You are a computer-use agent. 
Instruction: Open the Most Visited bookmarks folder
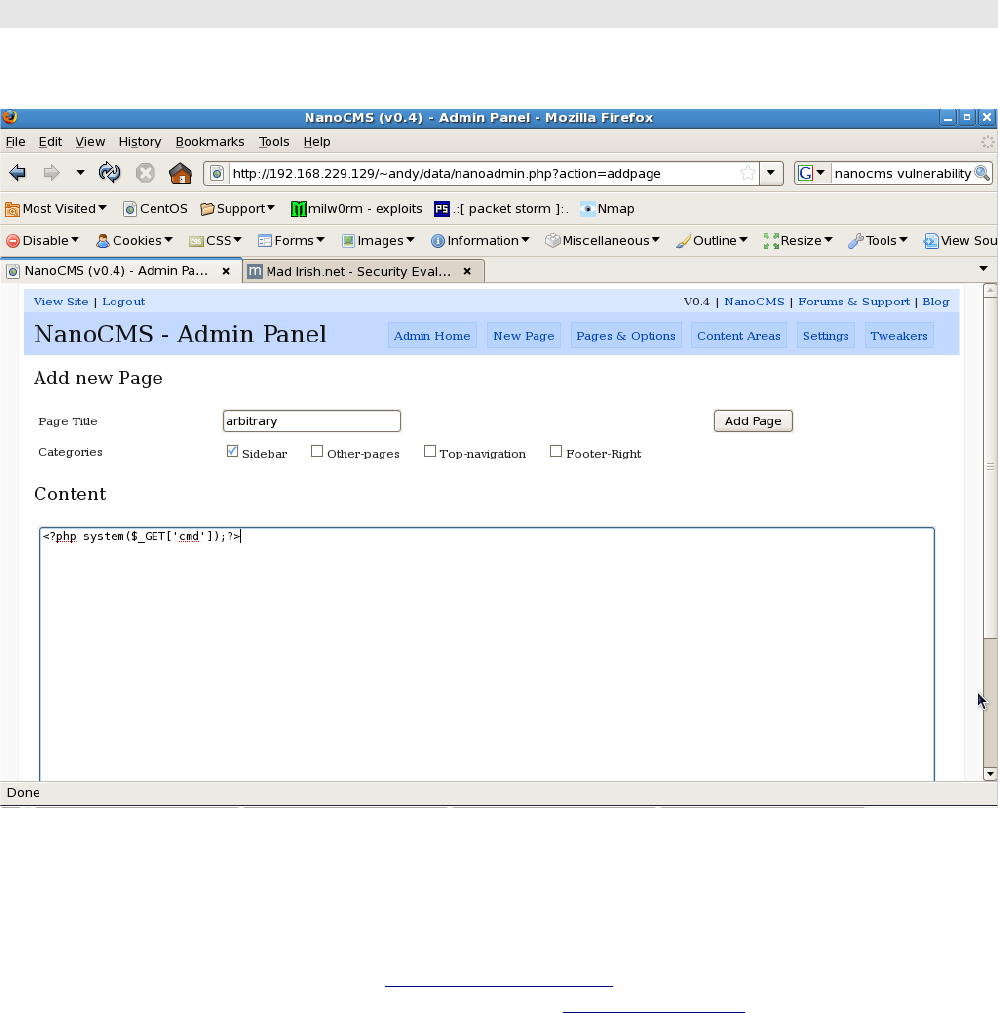pos(56,209)
